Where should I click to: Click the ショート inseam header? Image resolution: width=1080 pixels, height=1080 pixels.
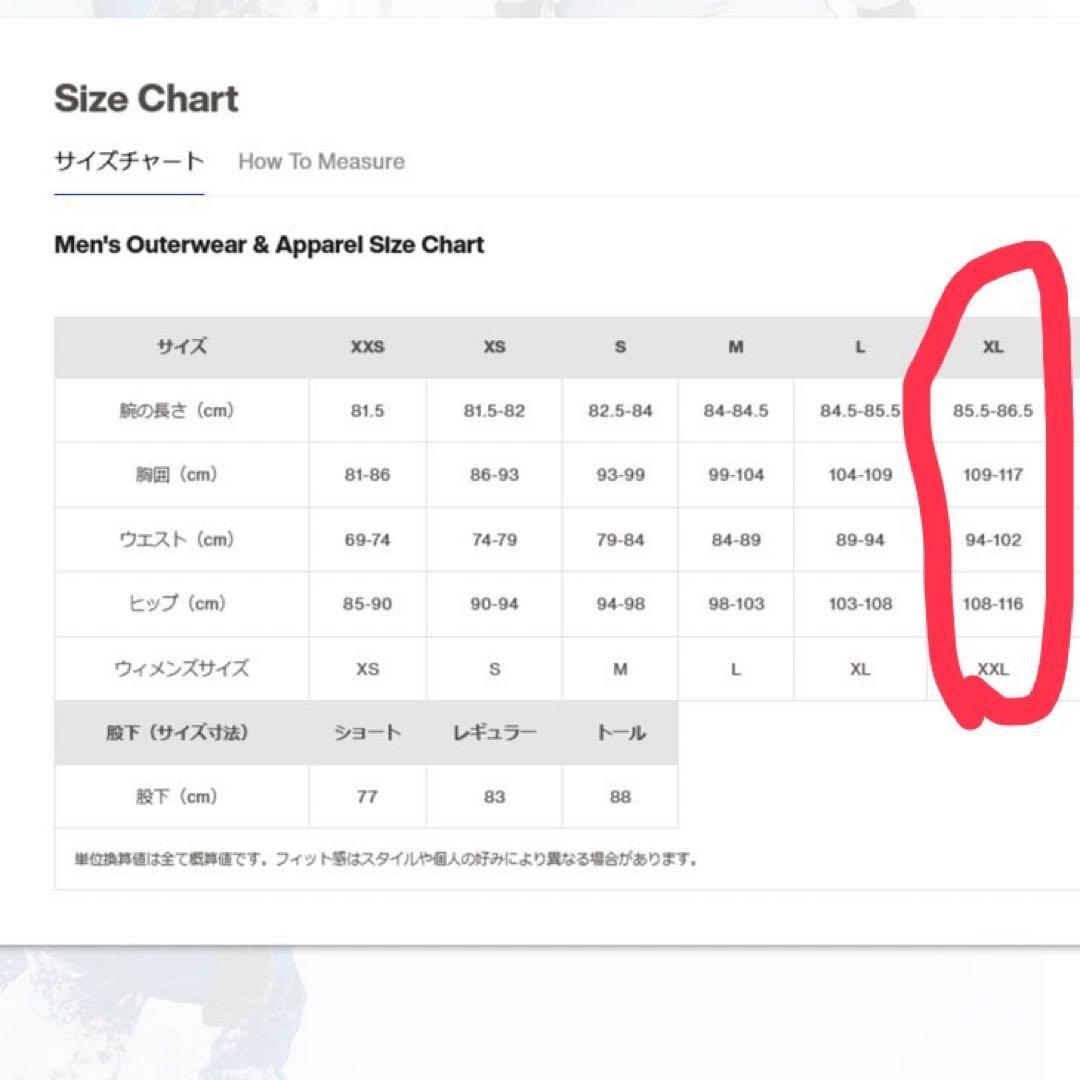pos(367,733)
